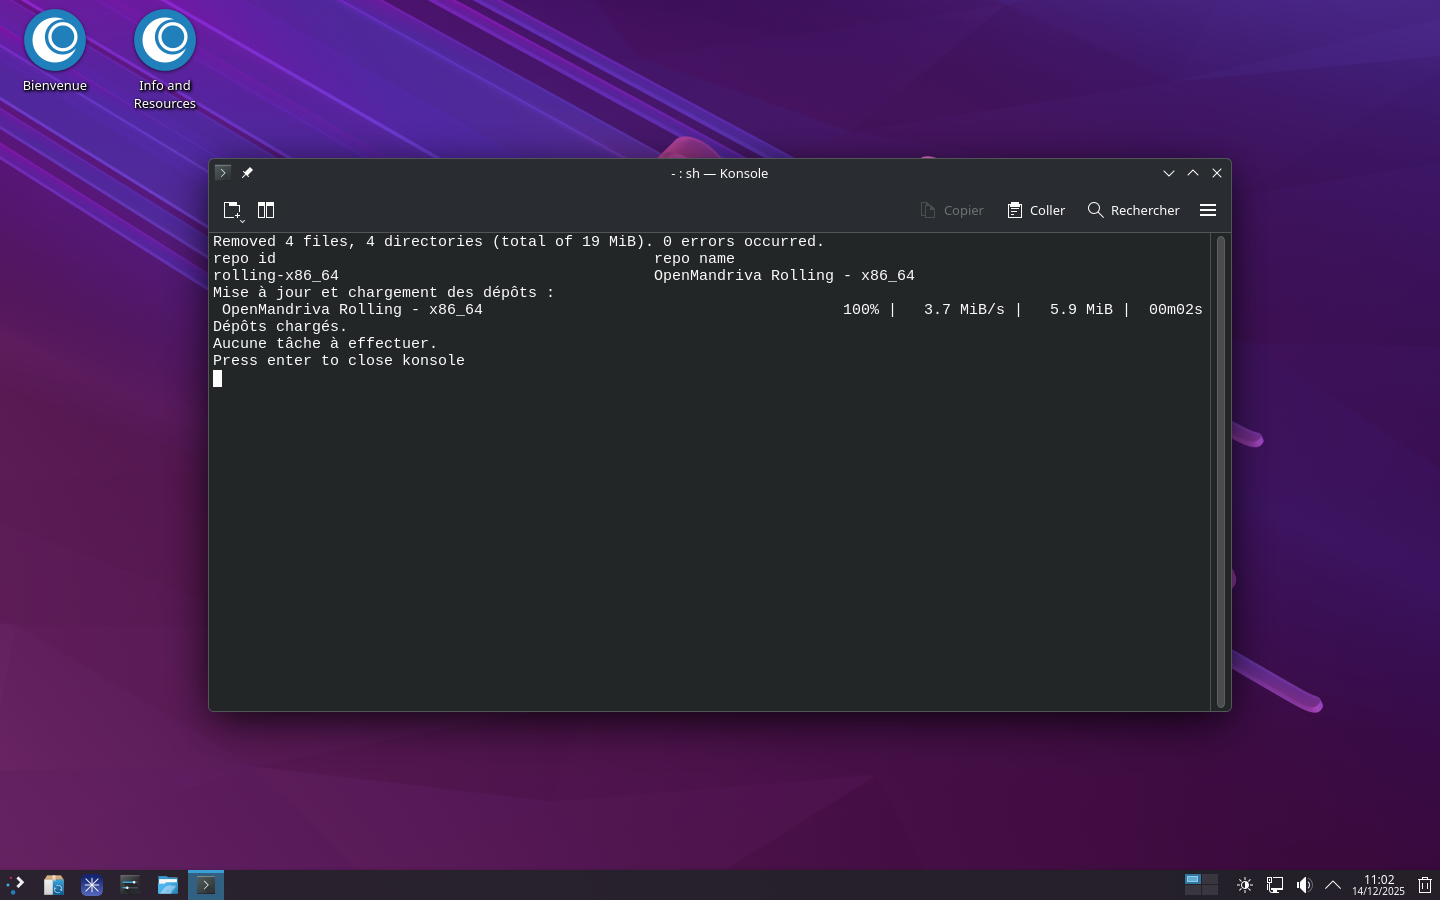This screenshot has width=1440, height=900.
Task: Open the file manager from taskbar
Action: (x=168, y=885)
